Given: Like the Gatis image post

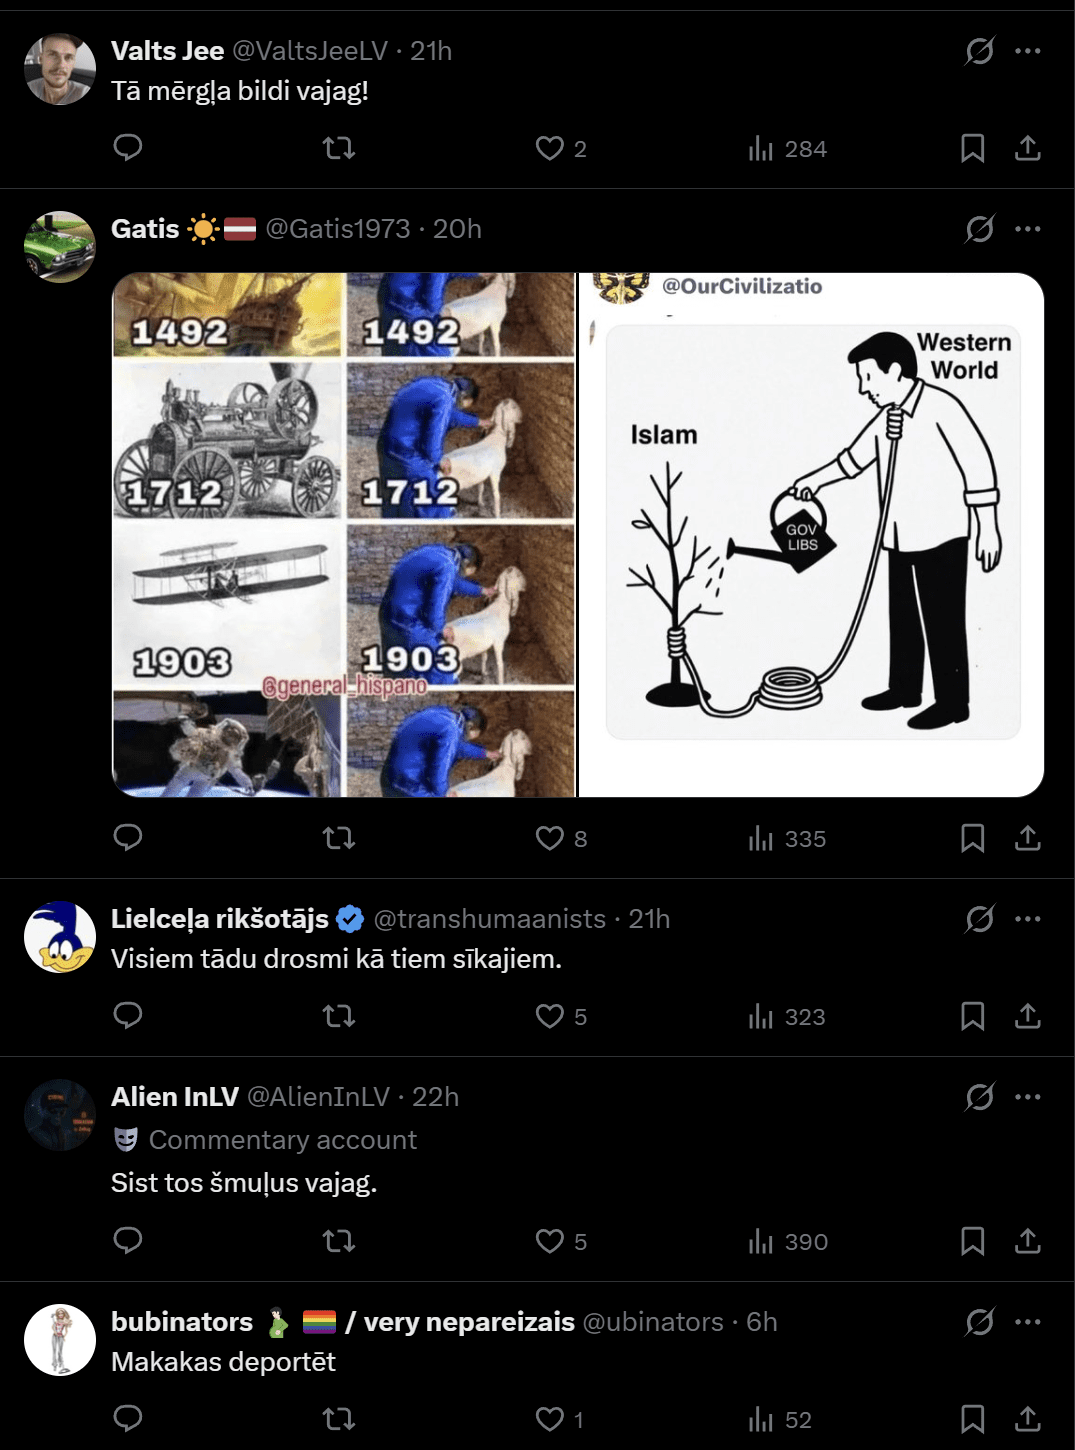Looking at the screenshot, I should [x=549, y=838].
